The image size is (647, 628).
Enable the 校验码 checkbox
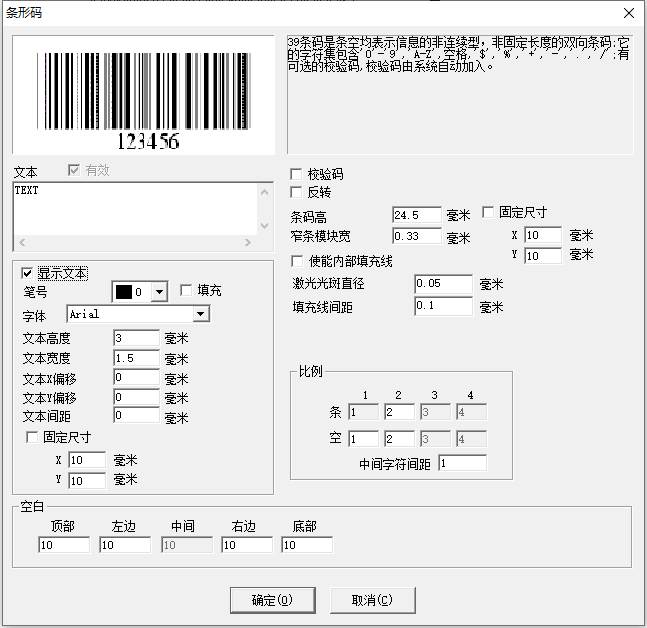[296, 174]
